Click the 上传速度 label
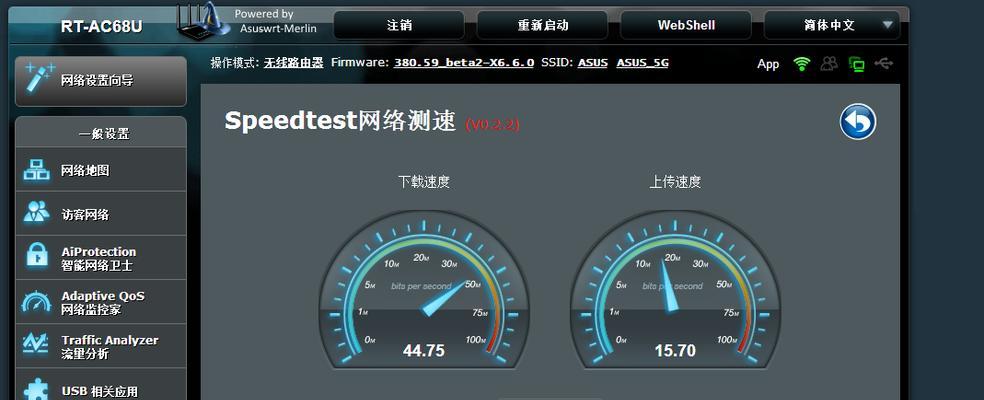This screenshot has height=400, width=984. (x=675, y=182)
